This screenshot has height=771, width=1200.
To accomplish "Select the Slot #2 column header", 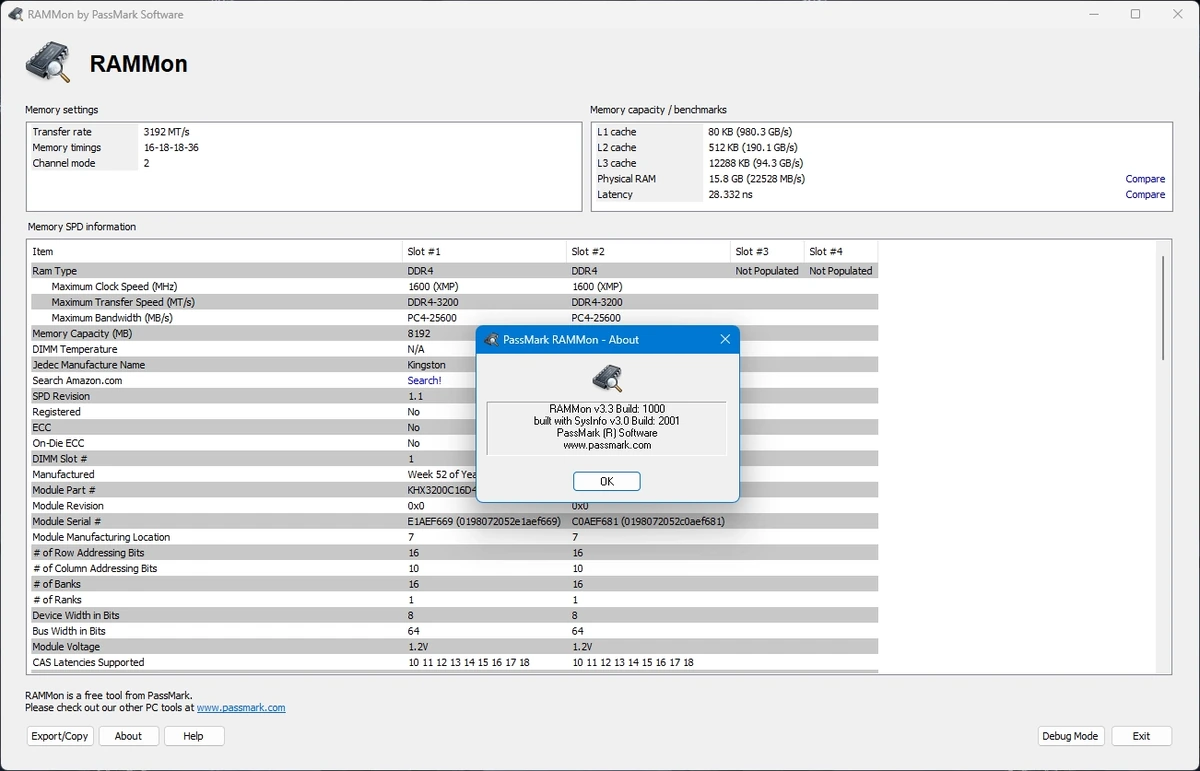I will click(x=648, y=252).
